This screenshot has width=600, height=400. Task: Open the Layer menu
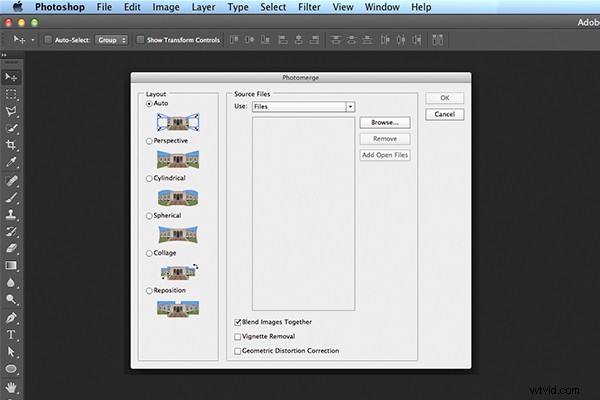click(x=203, y=7)
